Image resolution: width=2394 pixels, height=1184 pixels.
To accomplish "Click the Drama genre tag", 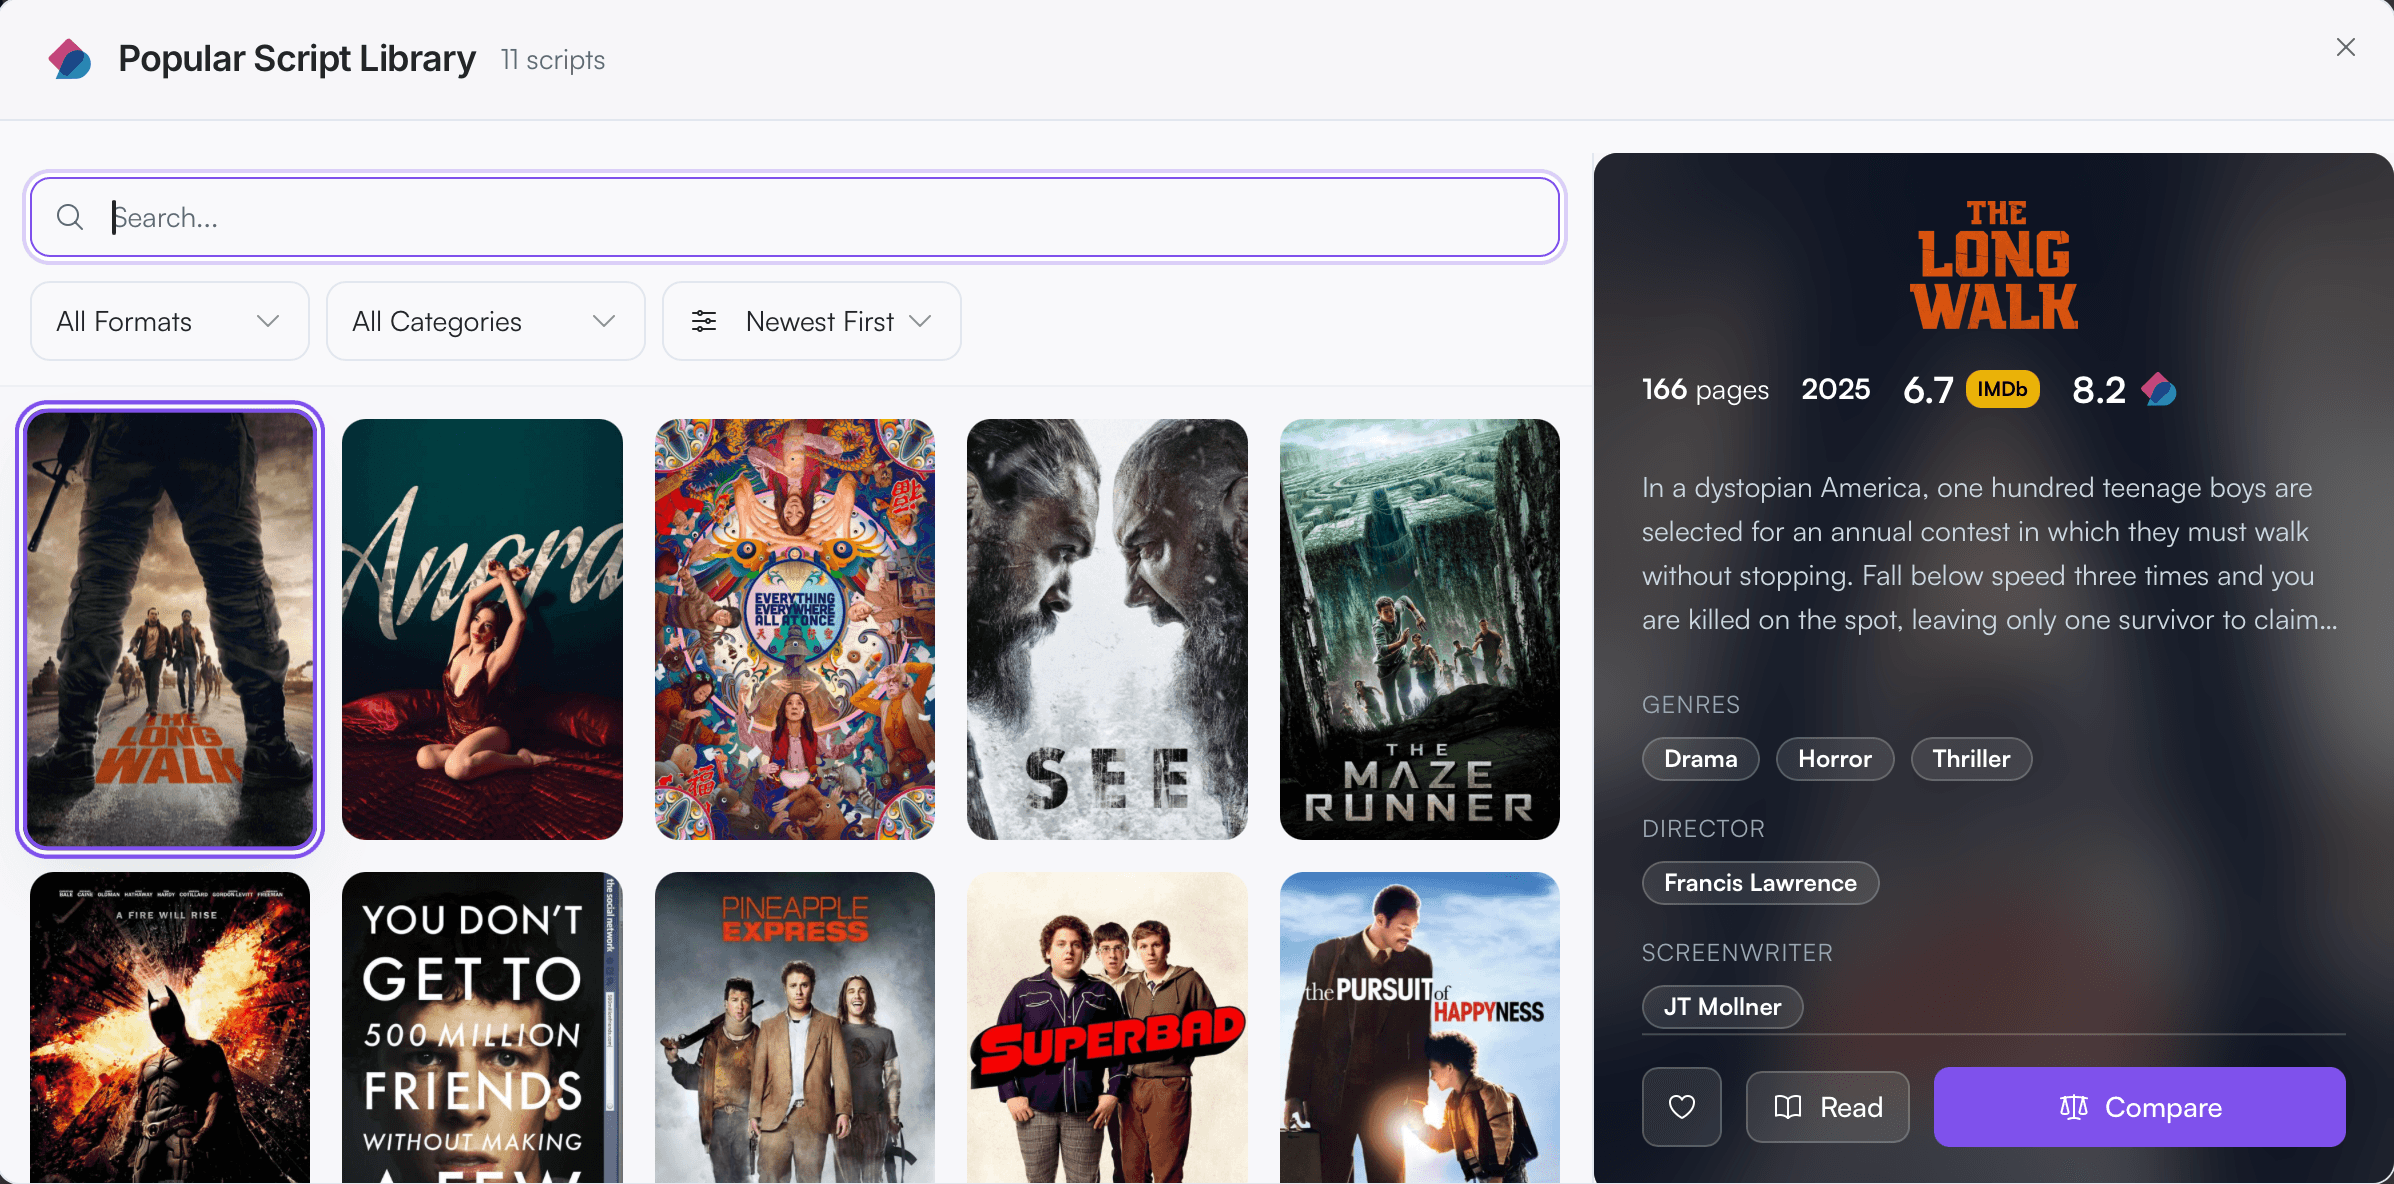I will point(1701,759).
